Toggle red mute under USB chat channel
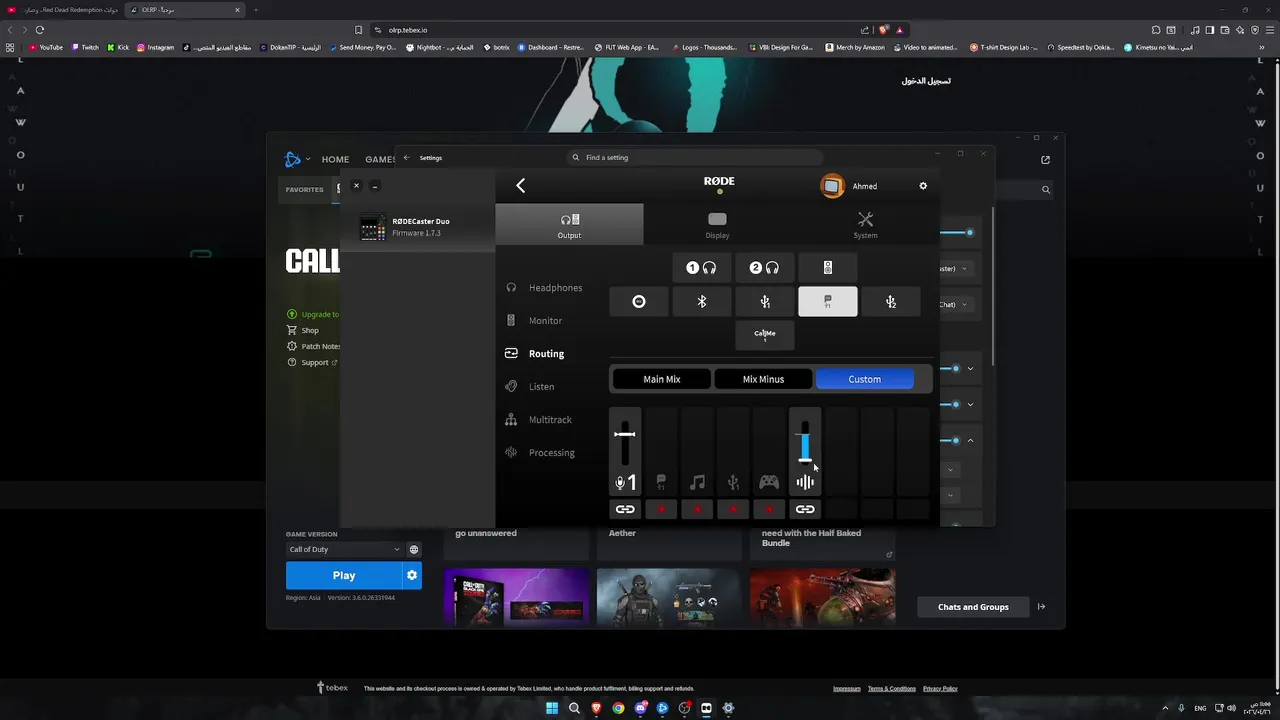This screenshot has width=1280, height=720. coord(661,509)
